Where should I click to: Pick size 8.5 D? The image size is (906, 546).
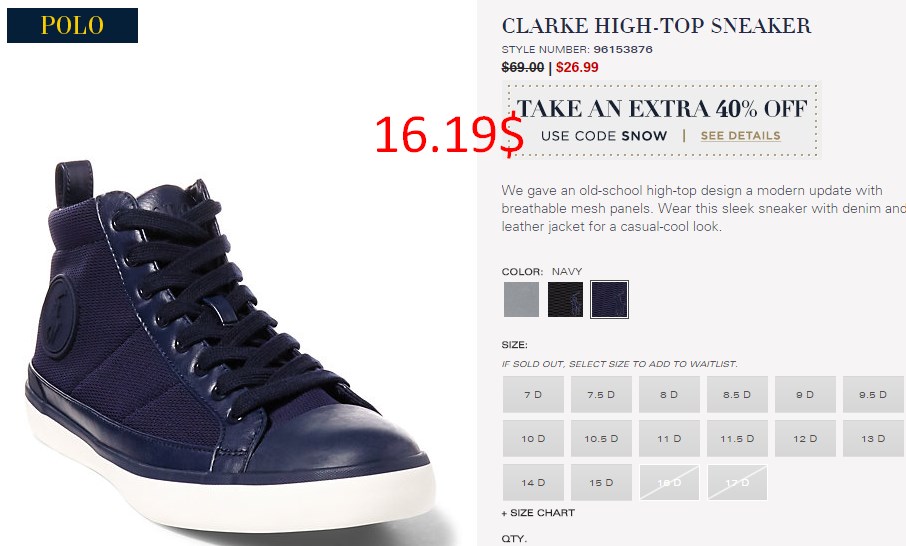point(737,395)
